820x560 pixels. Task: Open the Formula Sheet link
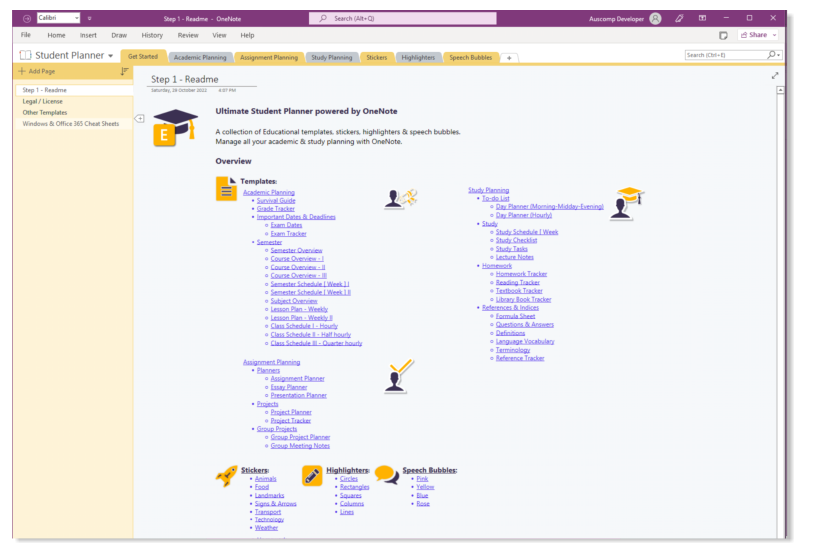coord(516,316)
